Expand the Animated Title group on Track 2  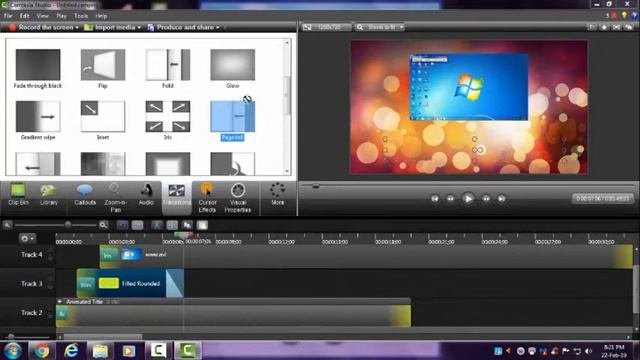point(60,302)
